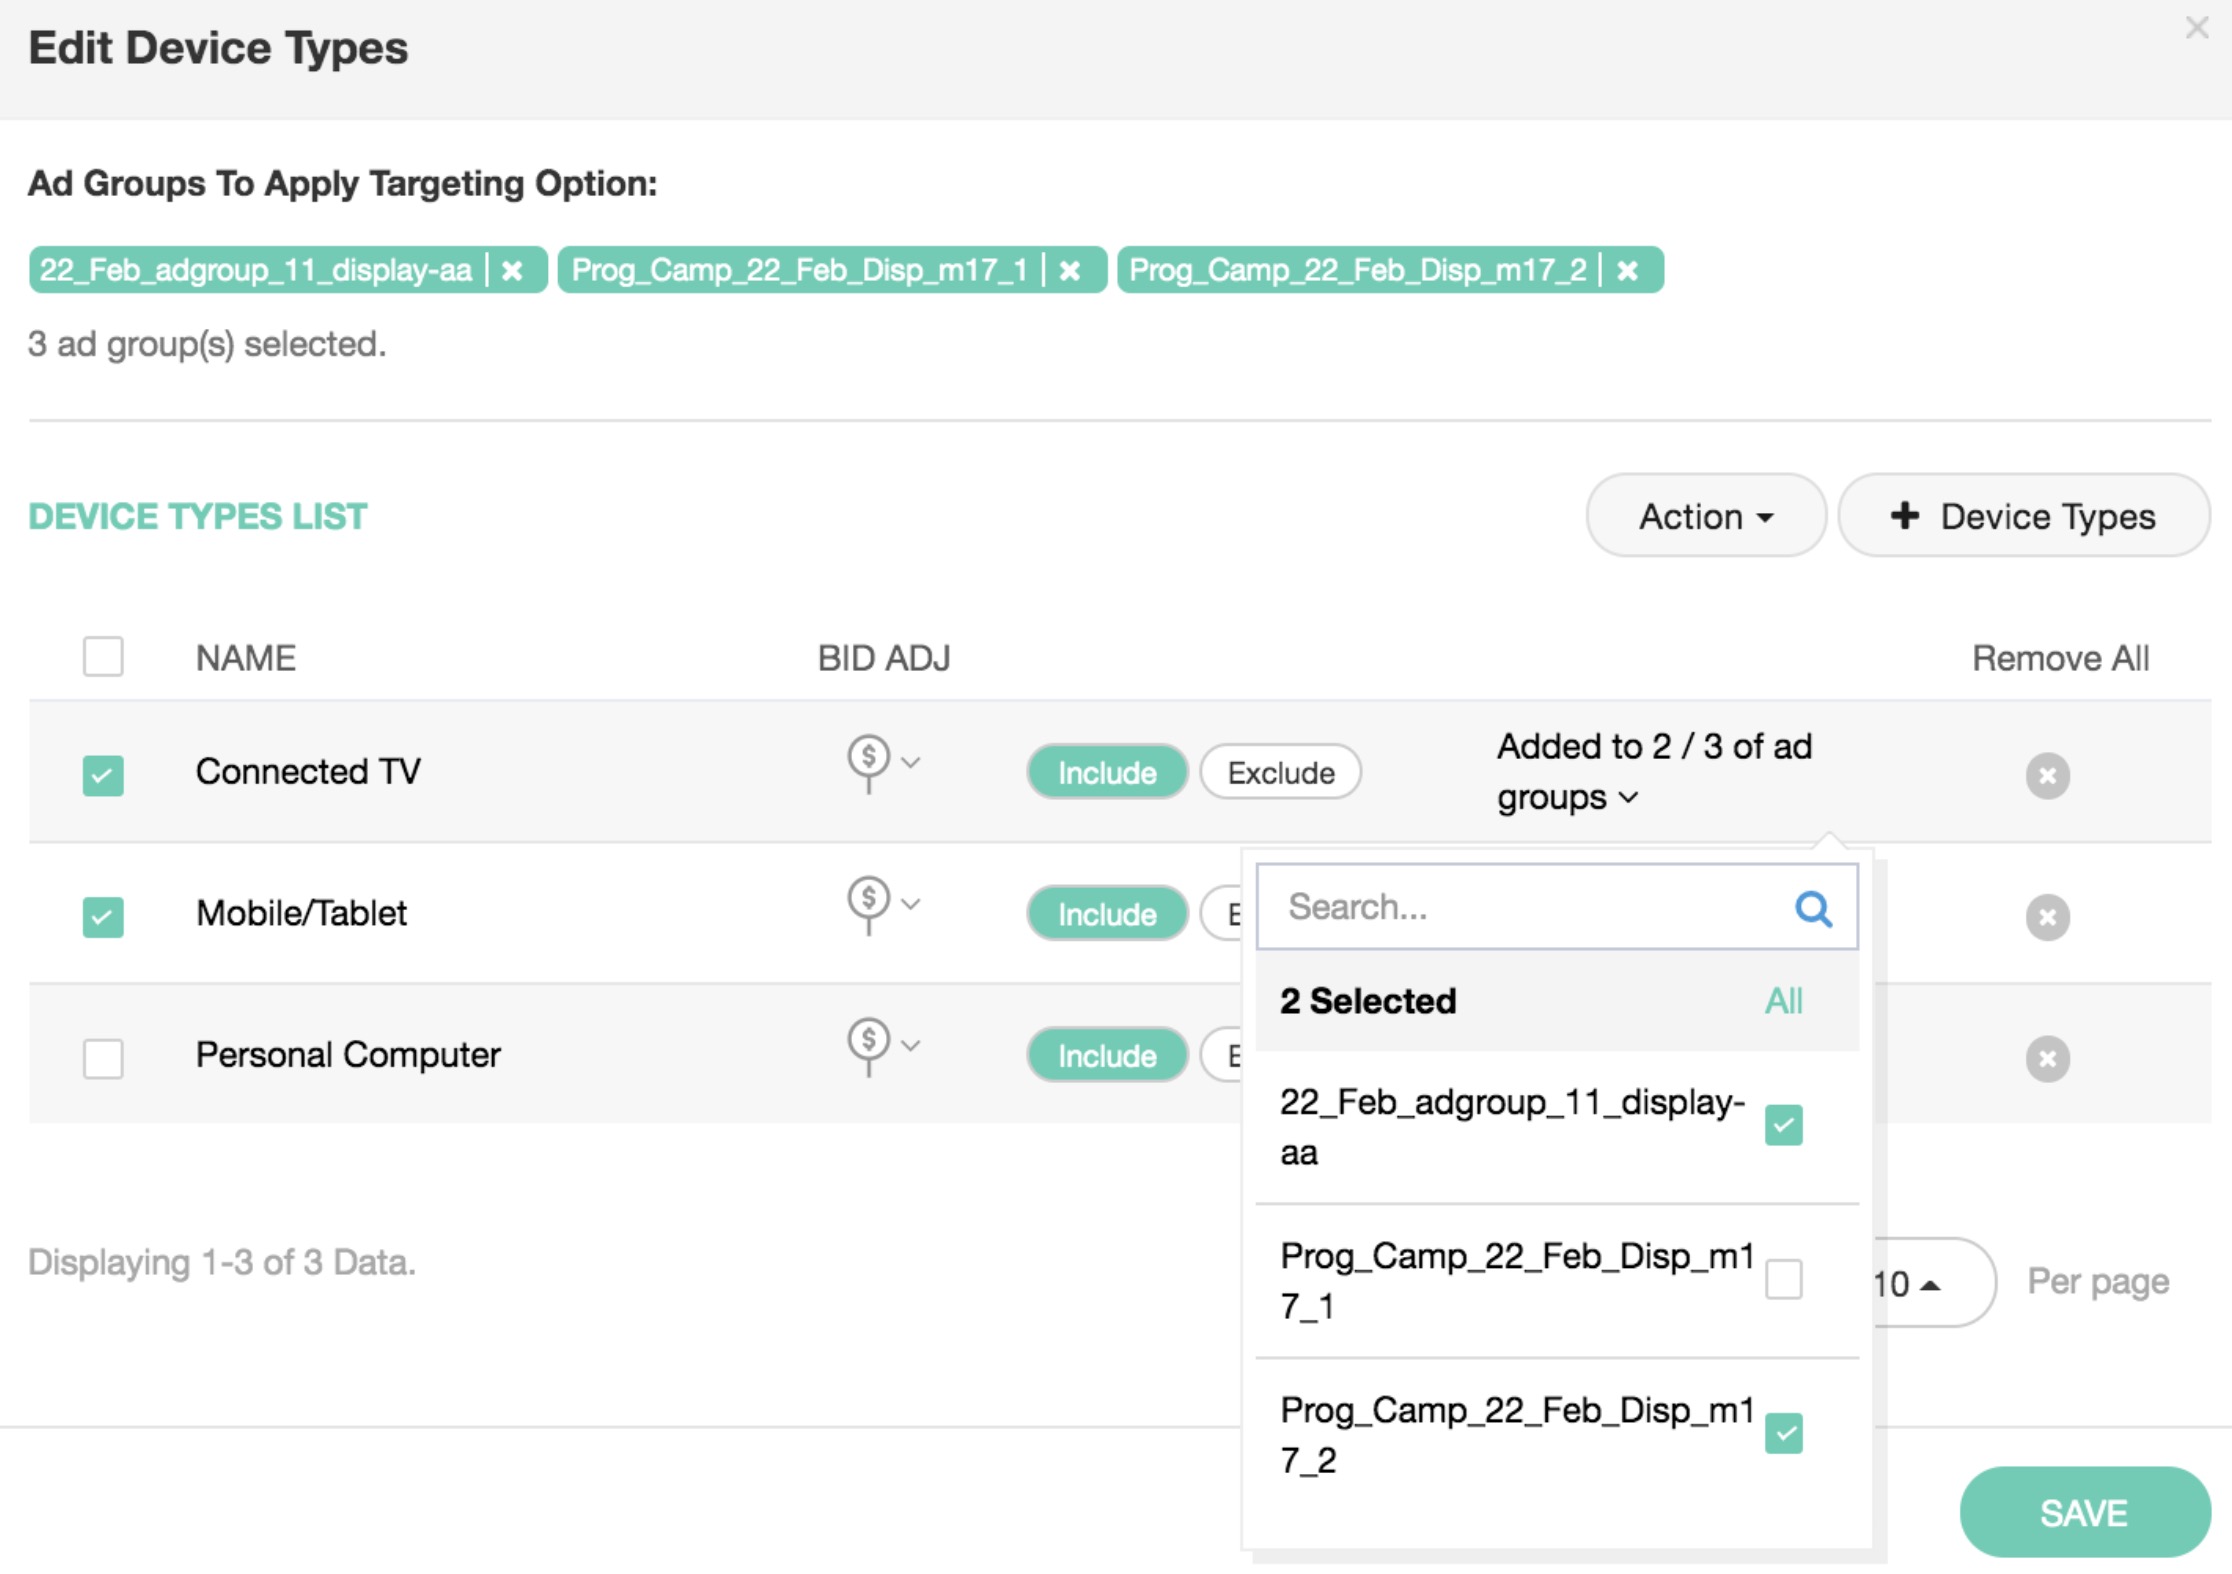This screenshot has width=2232, height=1574.
Task: Uncheck the Connected TV checkbox
Action: point(103,775)
